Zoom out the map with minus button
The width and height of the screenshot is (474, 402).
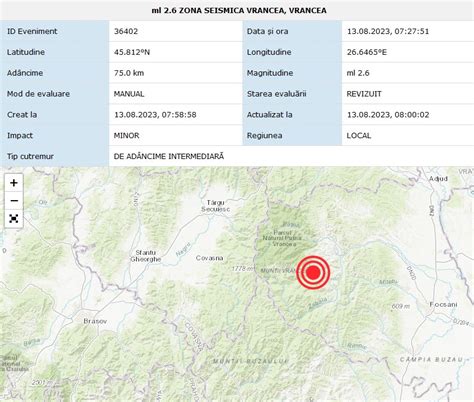pos(14,201)
